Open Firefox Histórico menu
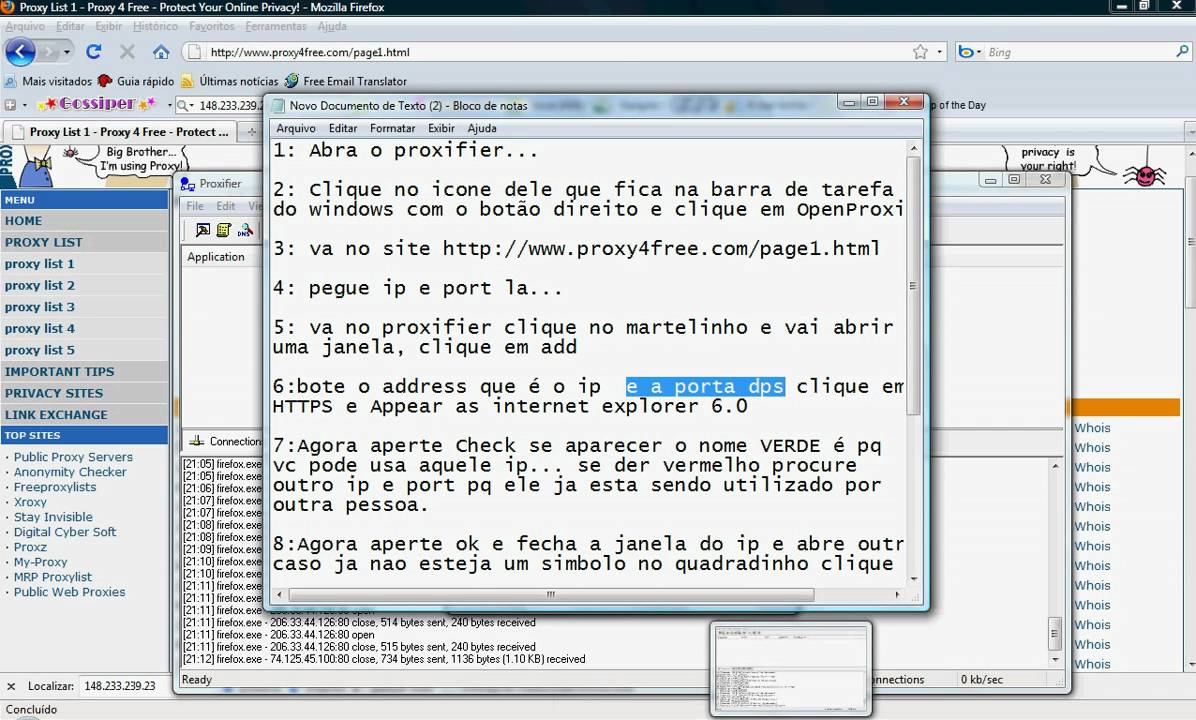The height and width of the screenshot is (720, 1196). (155, 26)
